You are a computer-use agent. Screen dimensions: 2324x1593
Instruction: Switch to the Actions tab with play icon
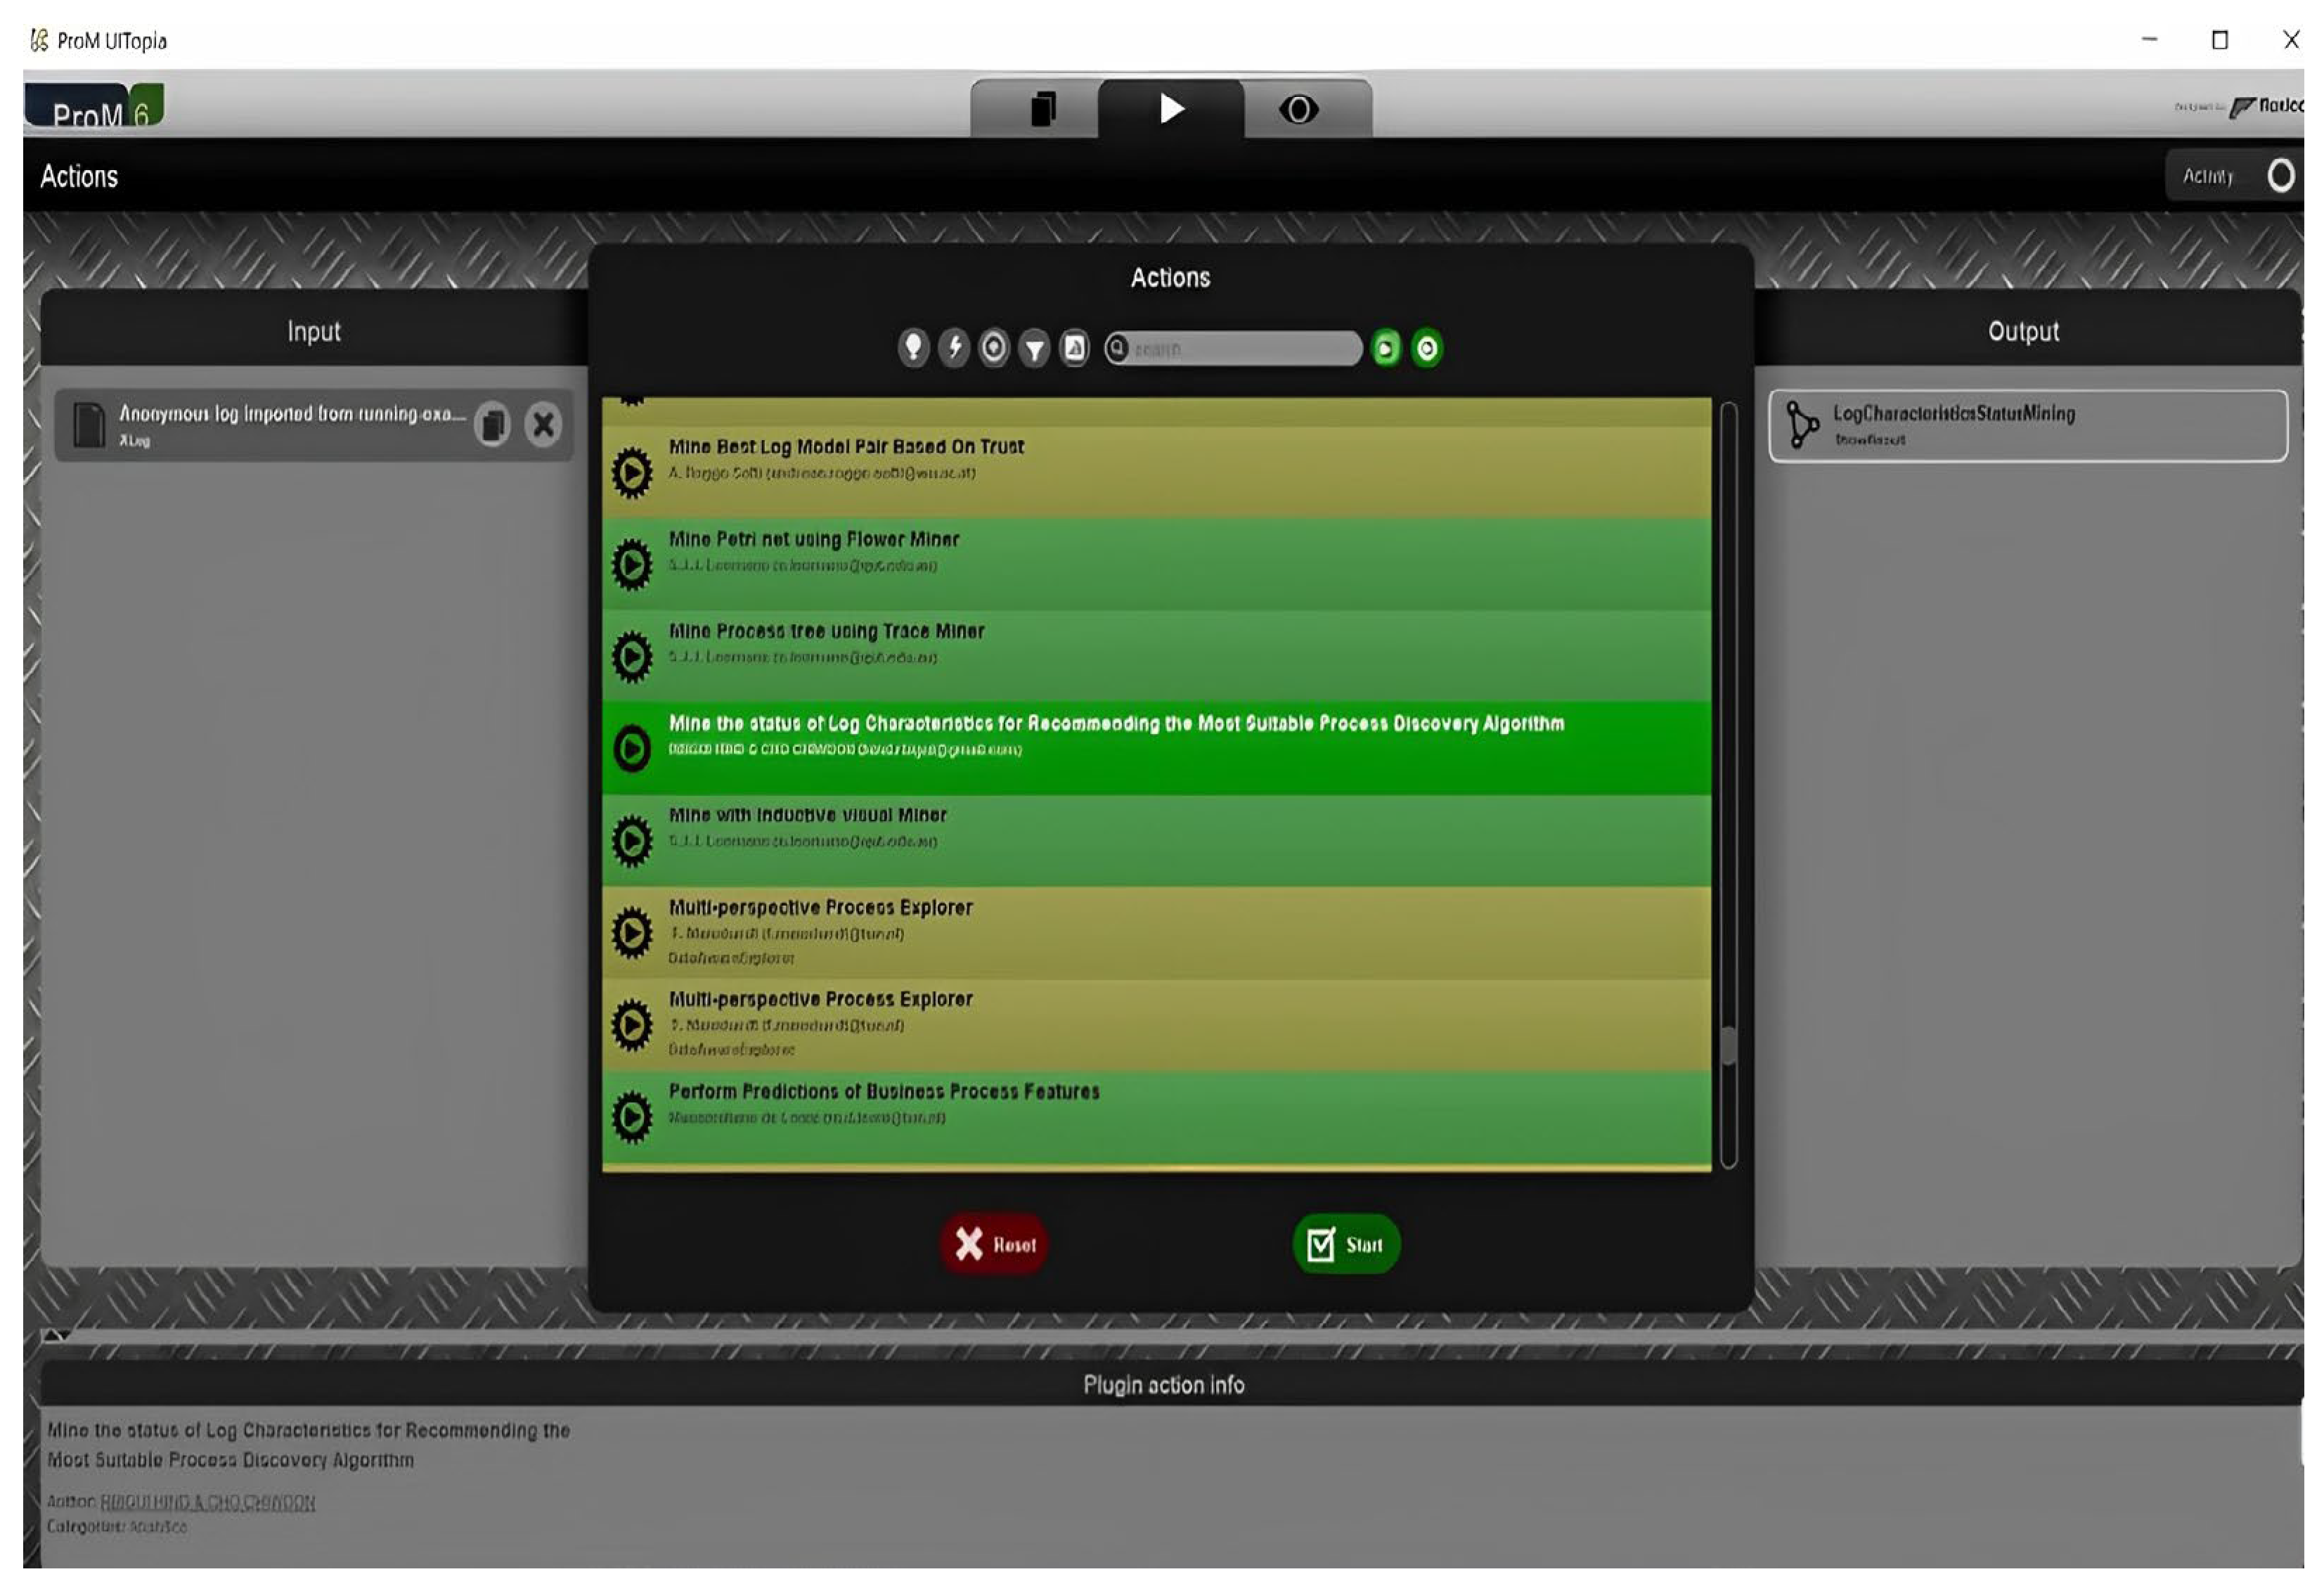(1171, 108)
